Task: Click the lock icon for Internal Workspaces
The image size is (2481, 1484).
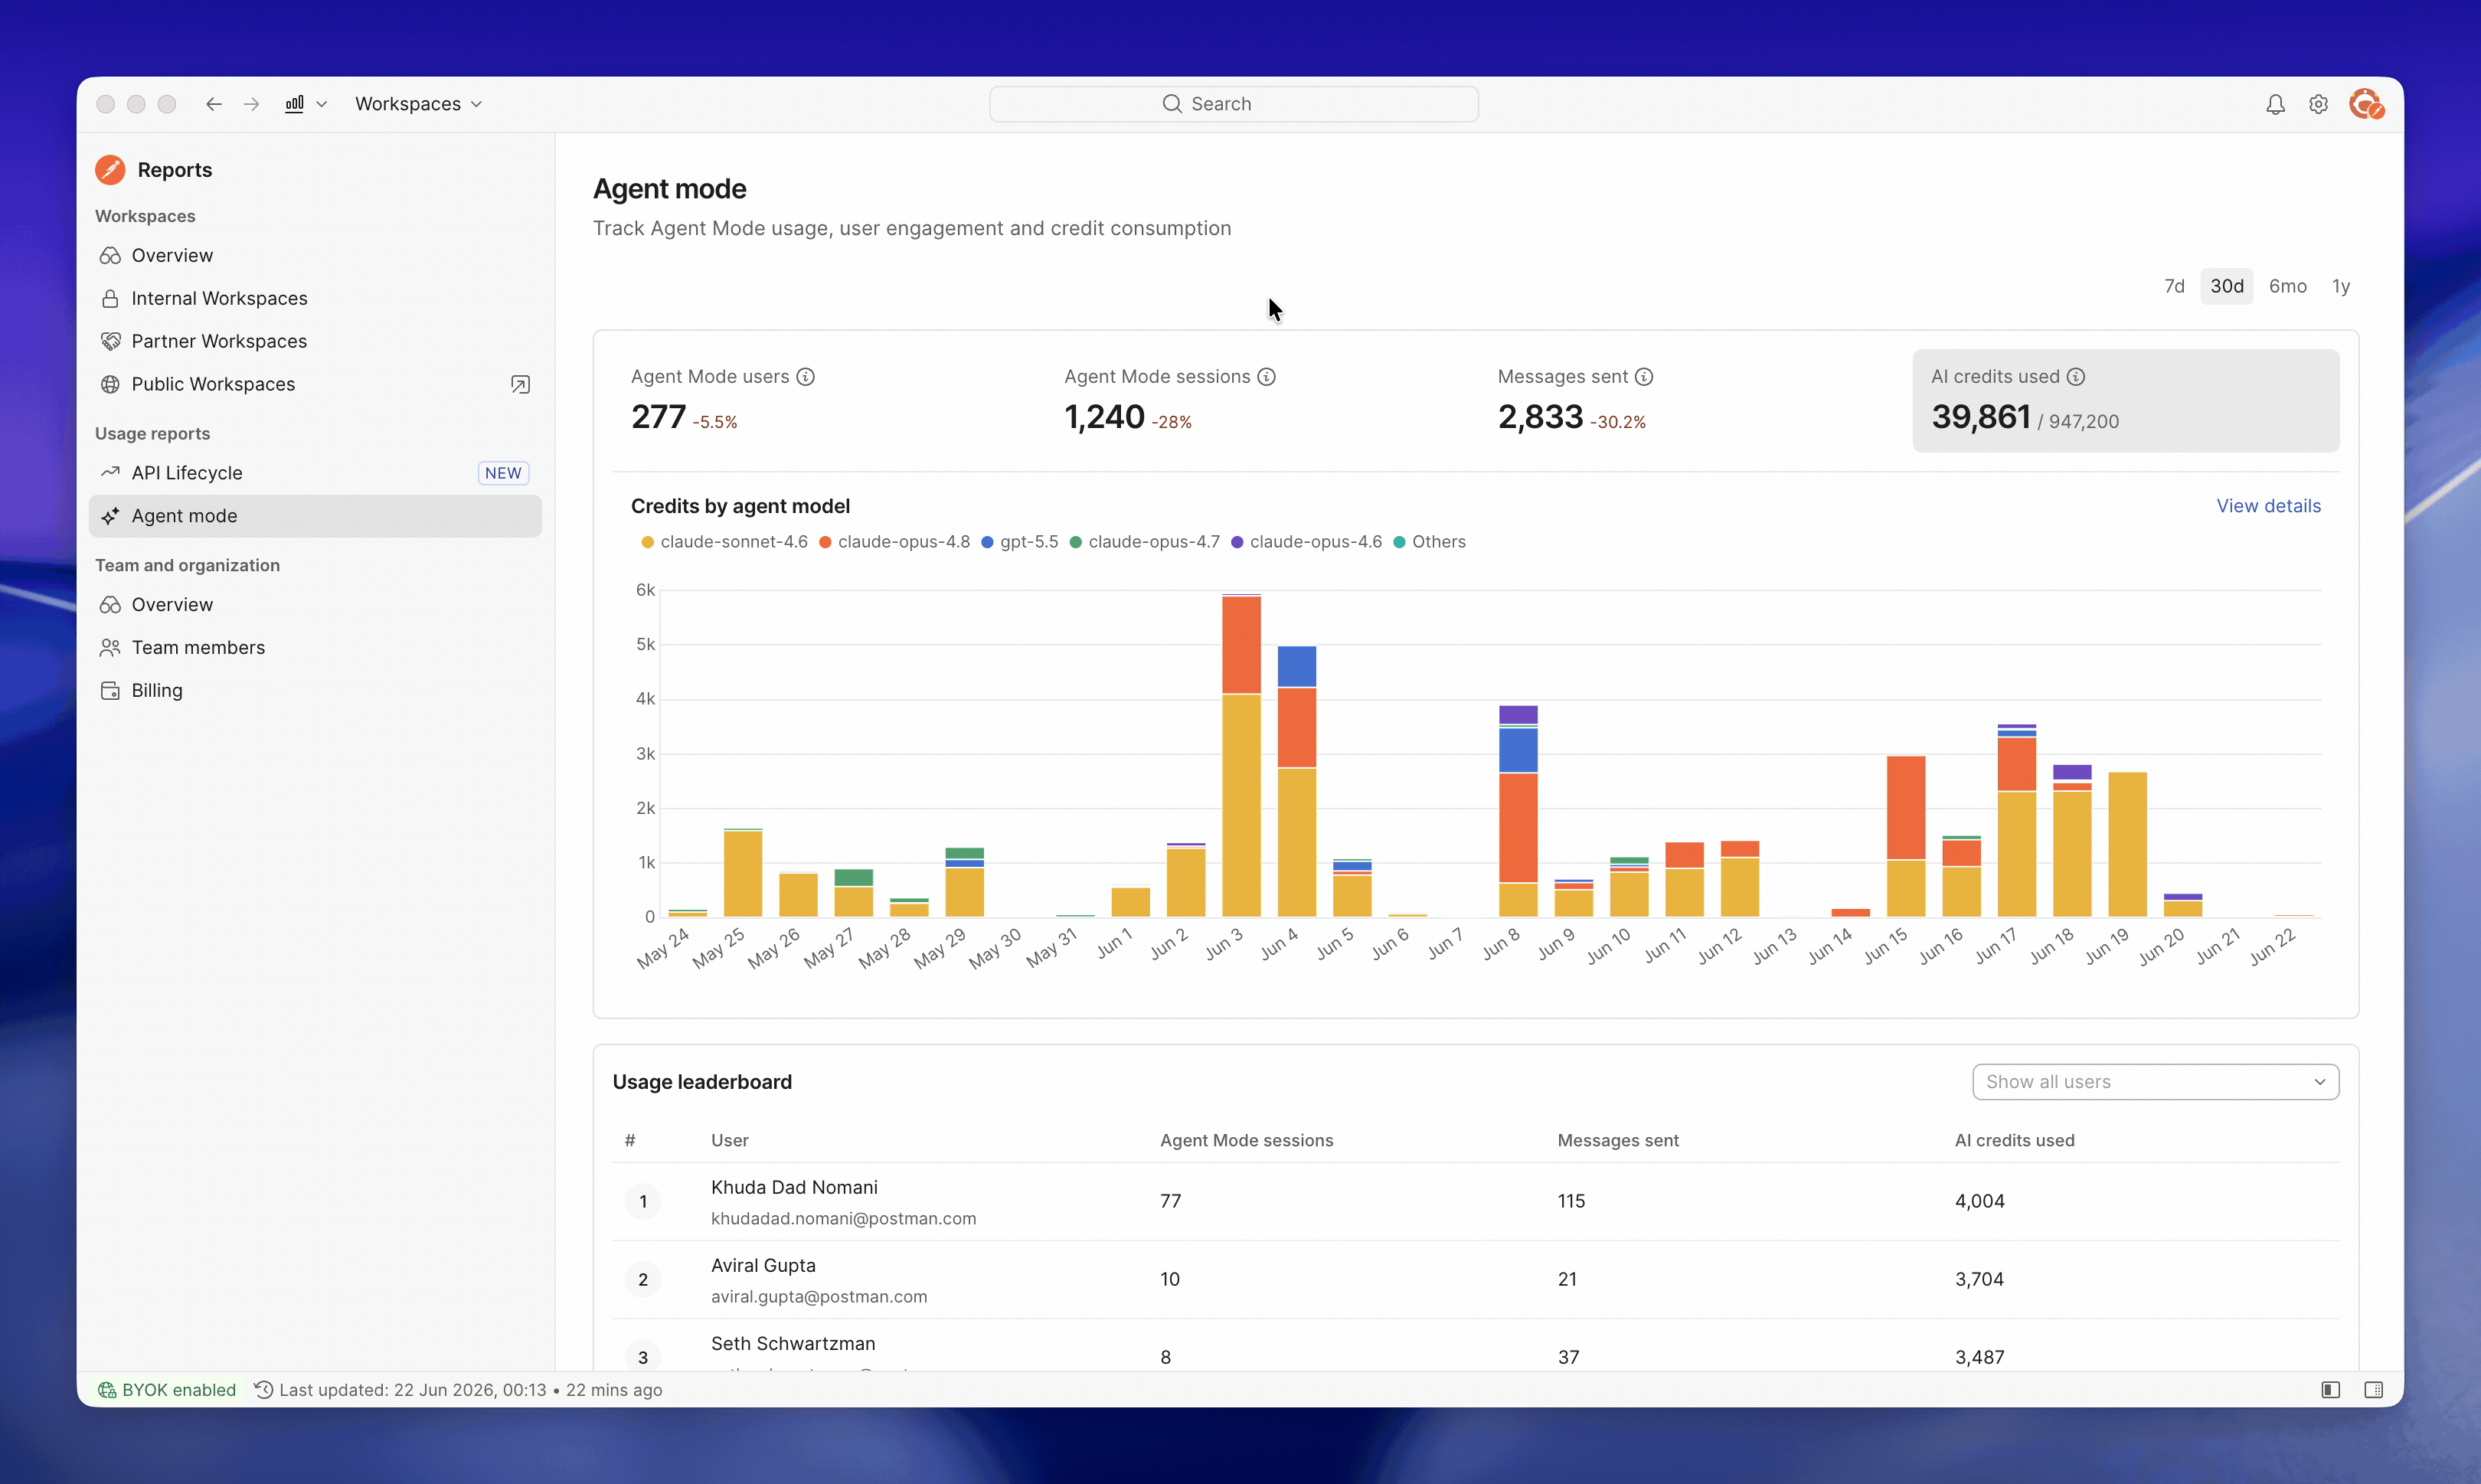Action: [x=110, y=298]
